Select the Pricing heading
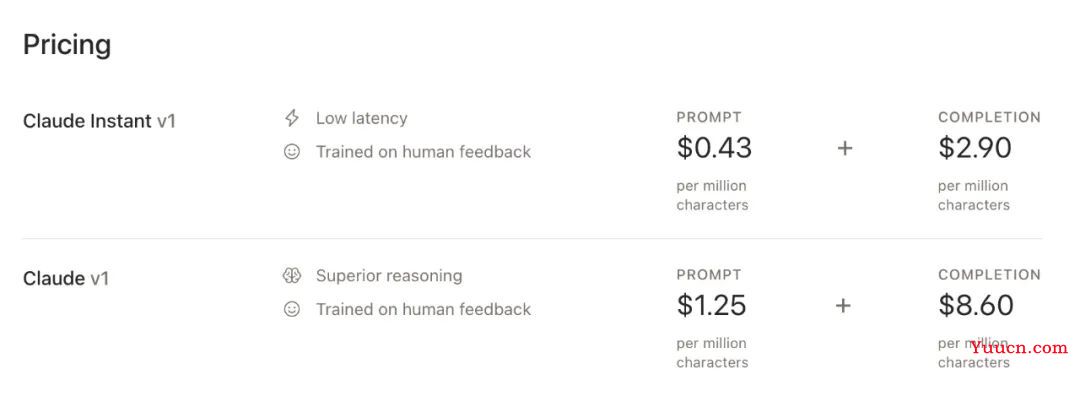The height and width of the screenshot is (402, 1080). [x=67, y=45]
